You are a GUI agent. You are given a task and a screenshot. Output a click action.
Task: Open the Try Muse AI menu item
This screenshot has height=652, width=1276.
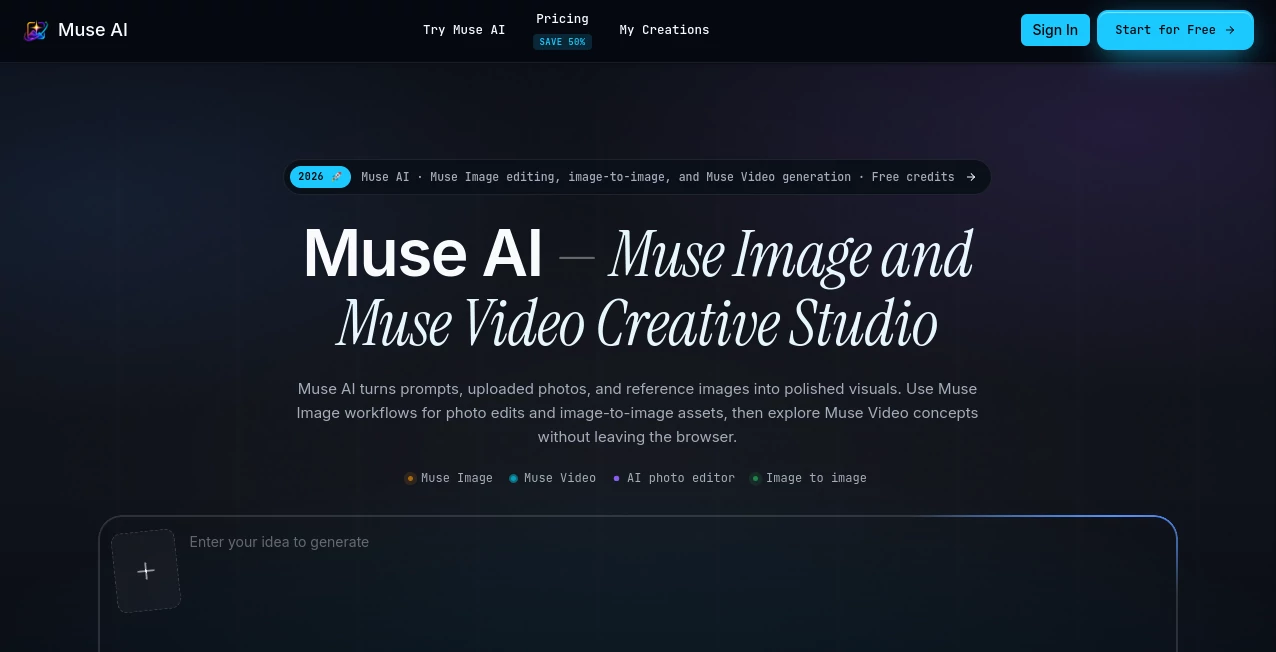click(x=464, y=30)
